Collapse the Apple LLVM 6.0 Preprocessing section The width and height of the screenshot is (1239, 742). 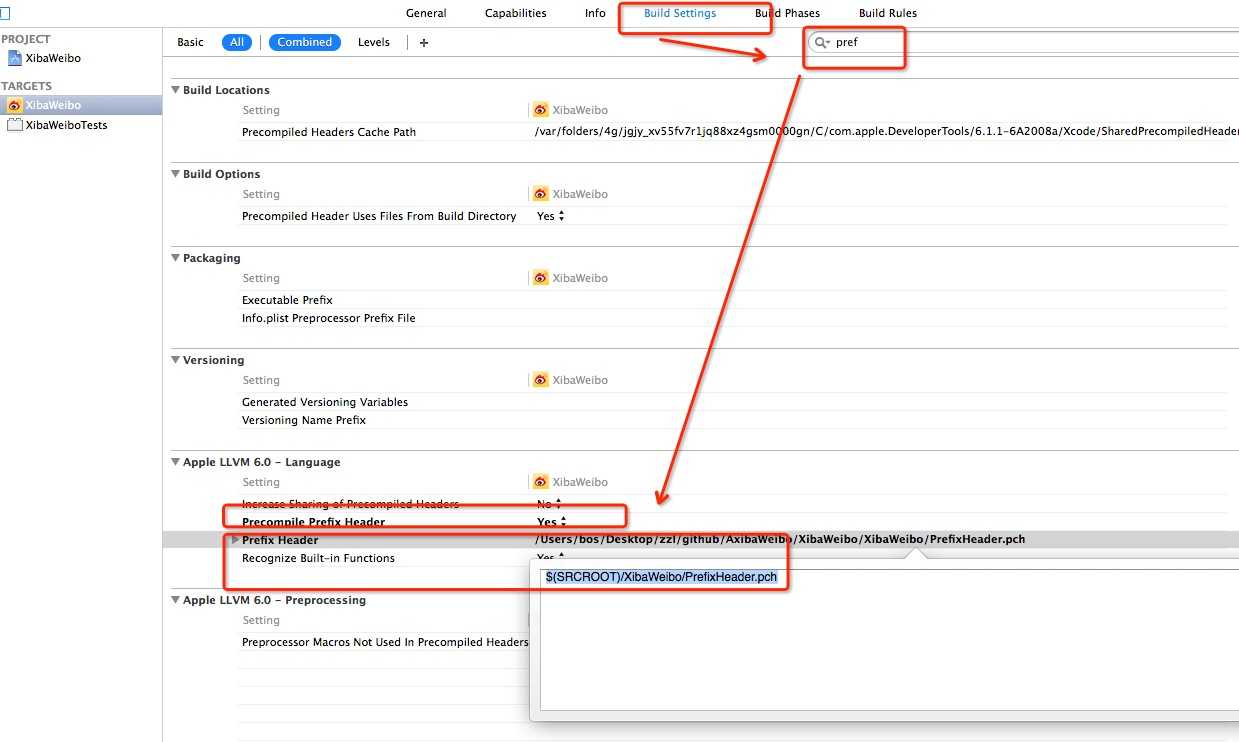click(176, 600)
